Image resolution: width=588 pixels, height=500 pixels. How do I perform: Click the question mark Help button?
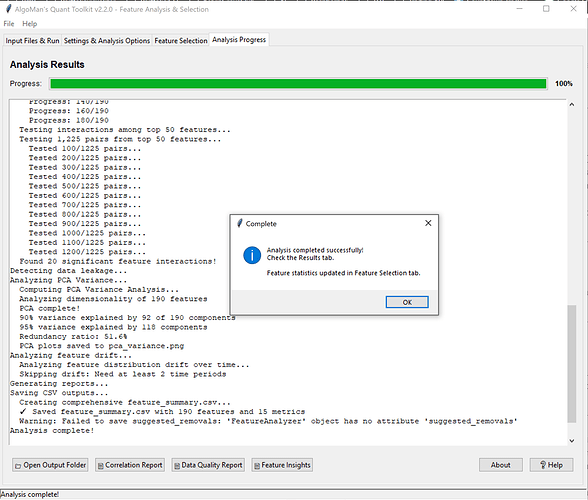pyautogui.click(x=551, y=465)
